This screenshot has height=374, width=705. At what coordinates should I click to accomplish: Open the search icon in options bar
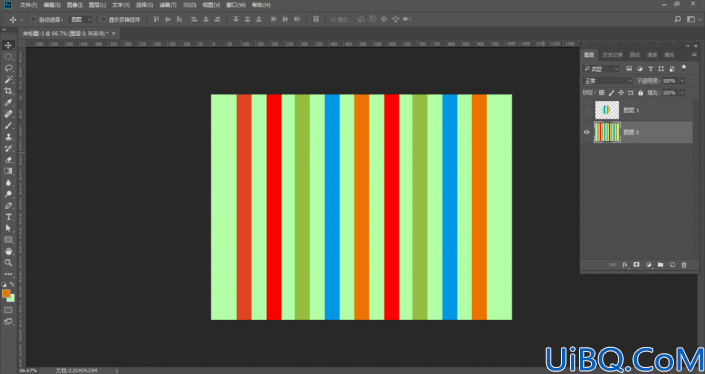click(x=678, y=19)
